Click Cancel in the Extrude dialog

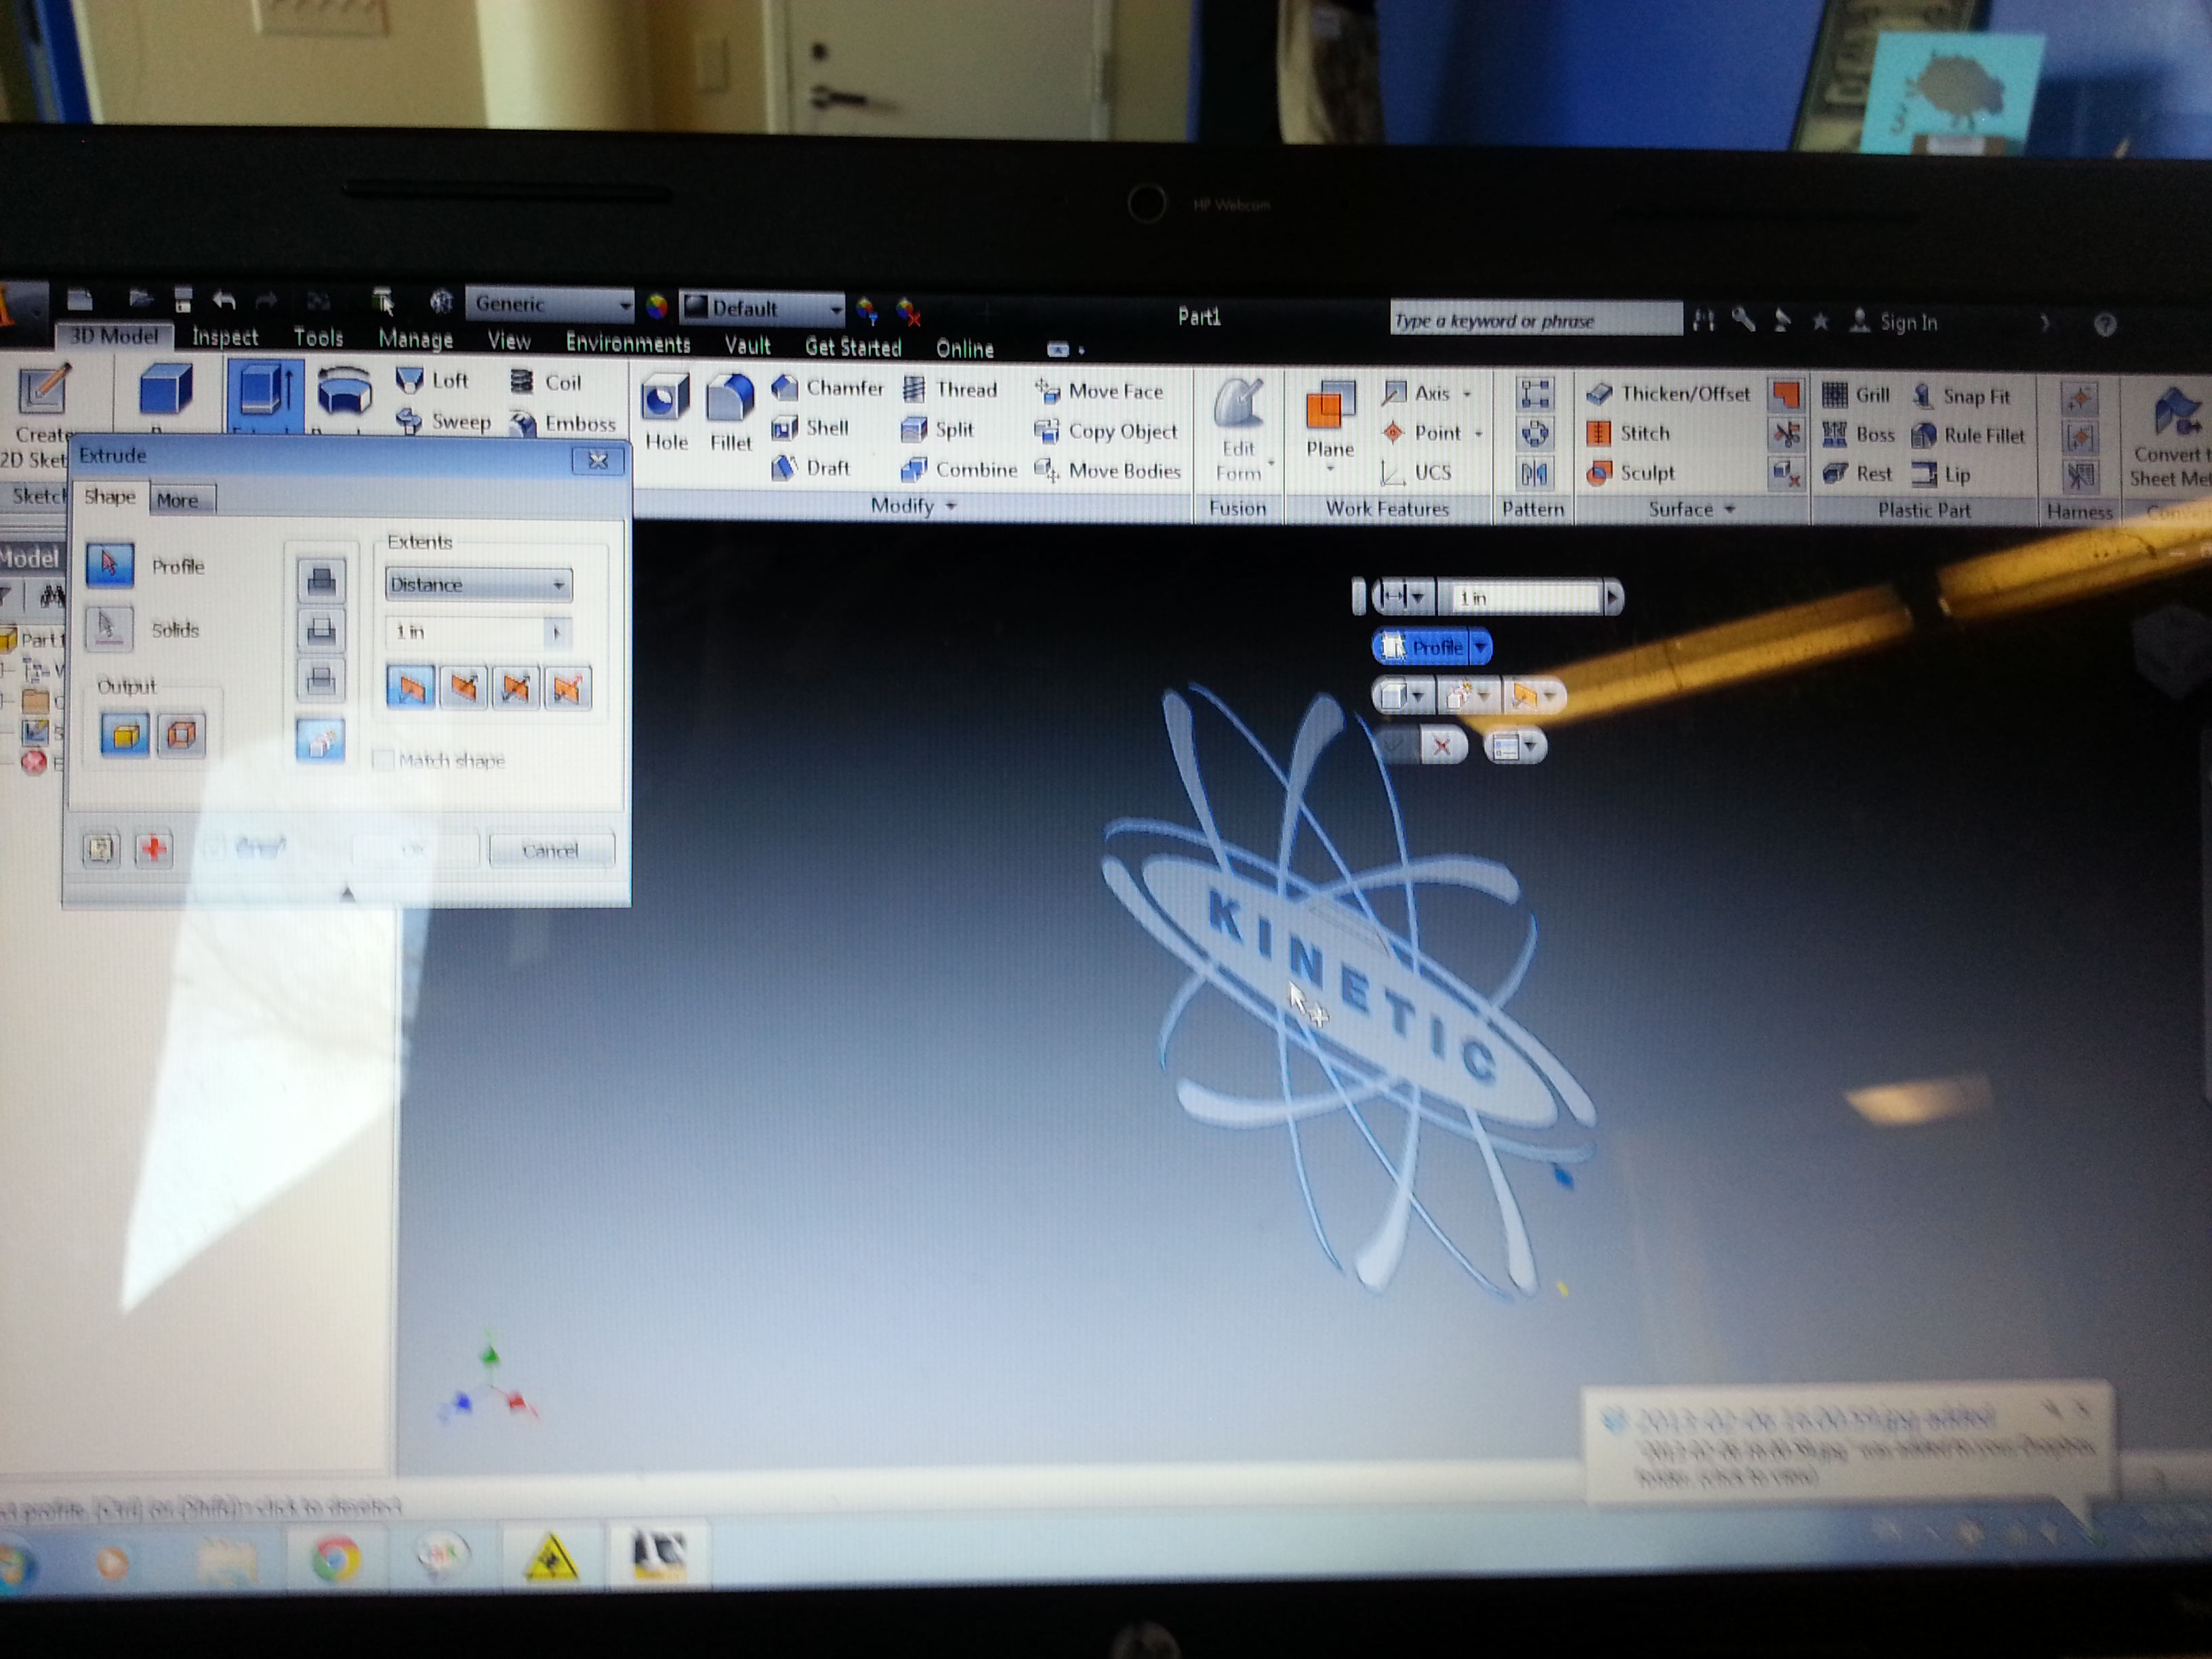pyautogui.click(x=550, y=850)
